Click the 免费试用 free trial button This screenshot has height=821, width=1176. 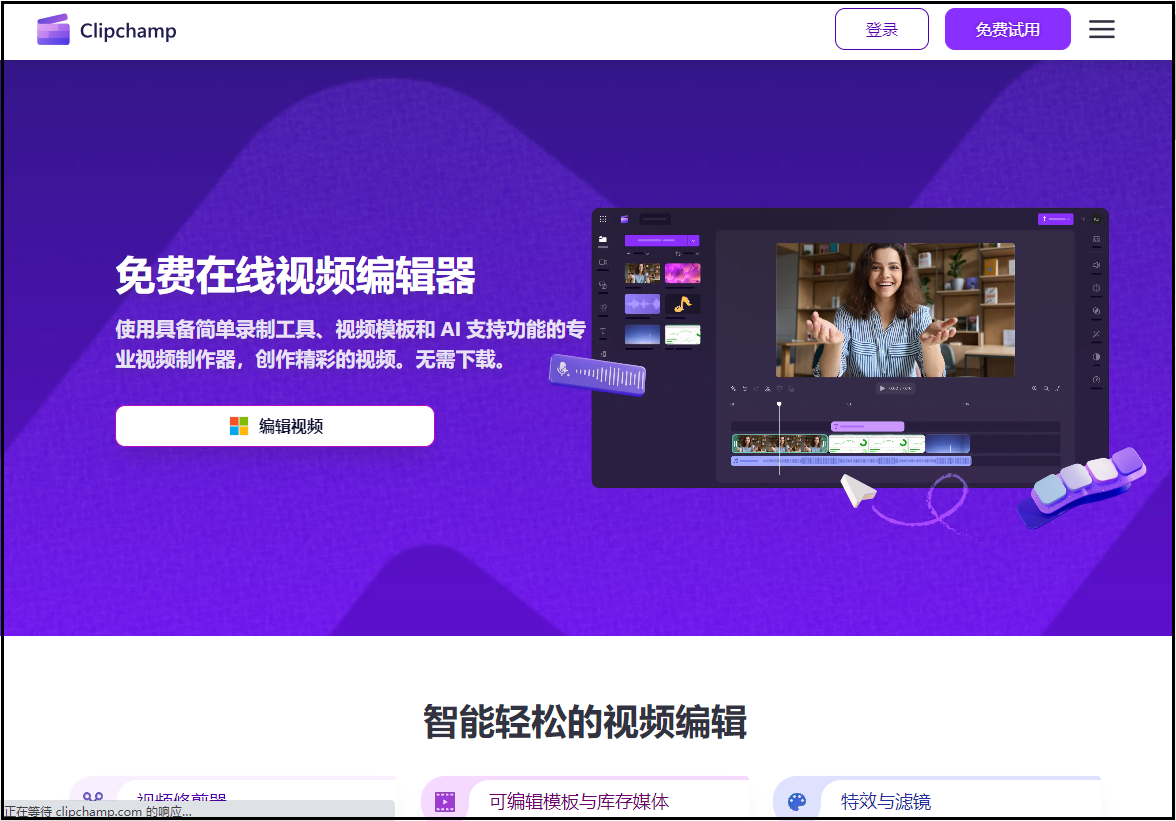1006,29
